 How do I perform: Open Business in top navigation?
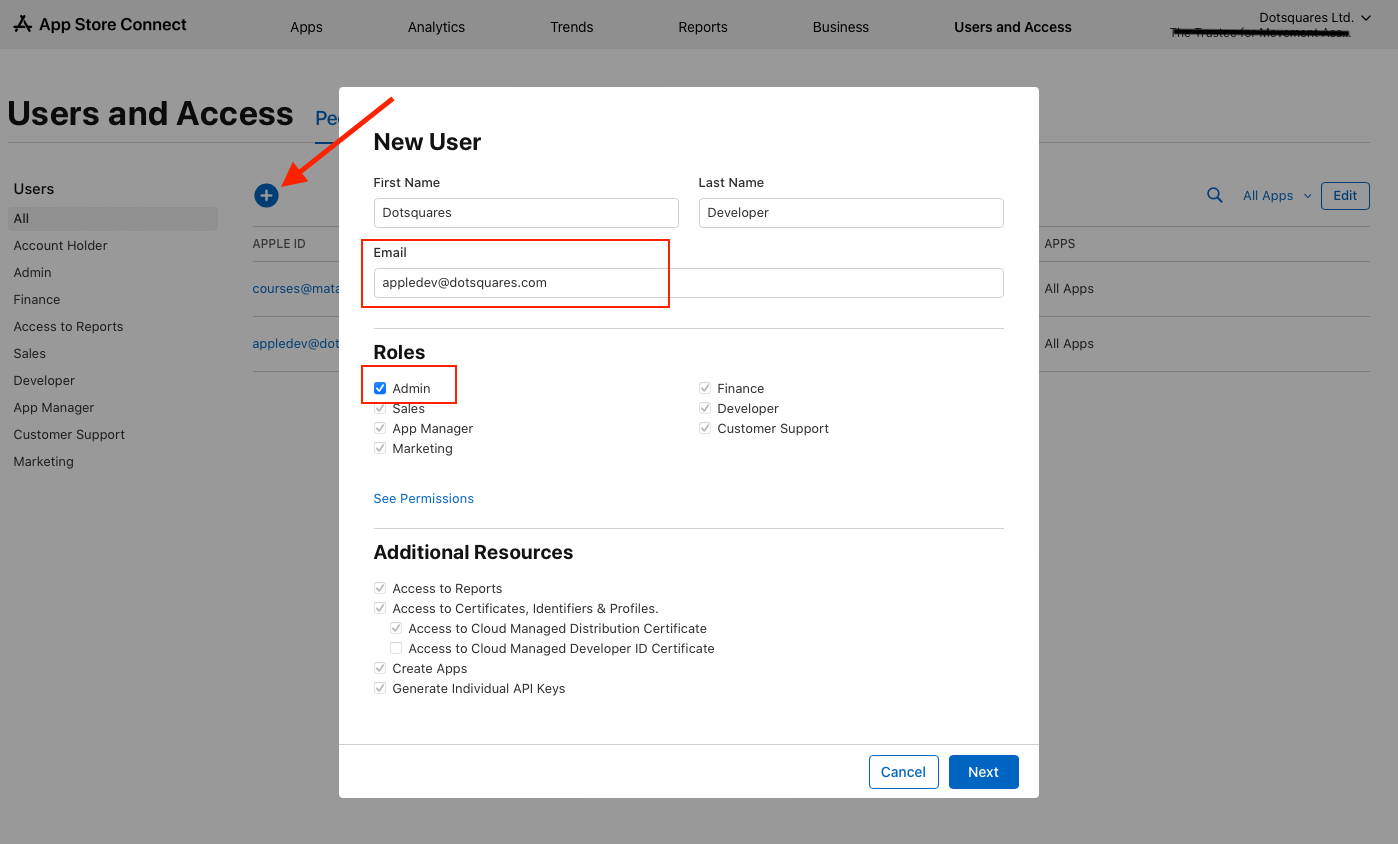tap(841, 27)
